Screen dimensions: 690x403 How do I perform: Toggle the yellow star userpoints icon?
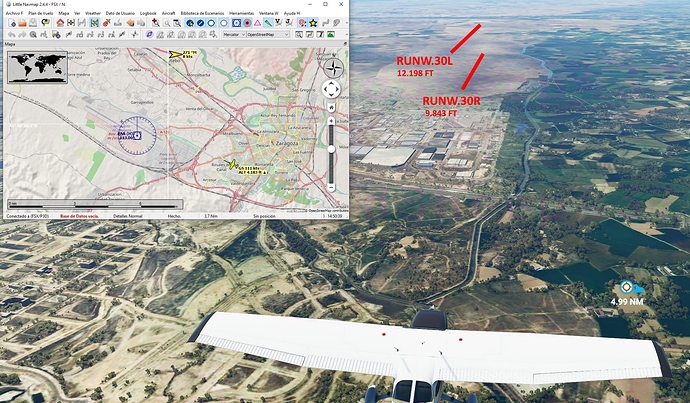[313, 23]
